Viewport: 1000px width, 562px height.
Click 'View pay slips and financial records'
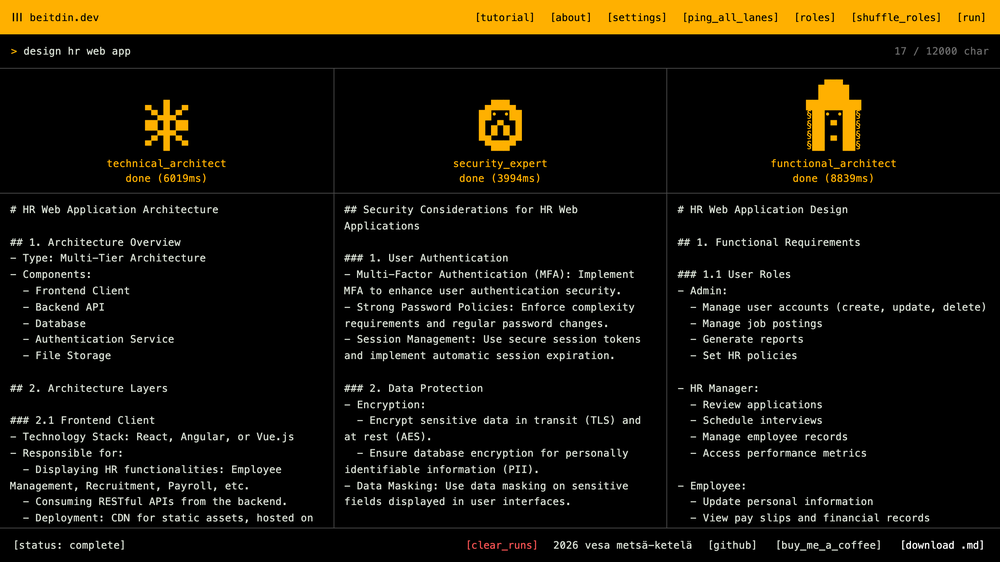pyautogui.click(x=816, y=518)
